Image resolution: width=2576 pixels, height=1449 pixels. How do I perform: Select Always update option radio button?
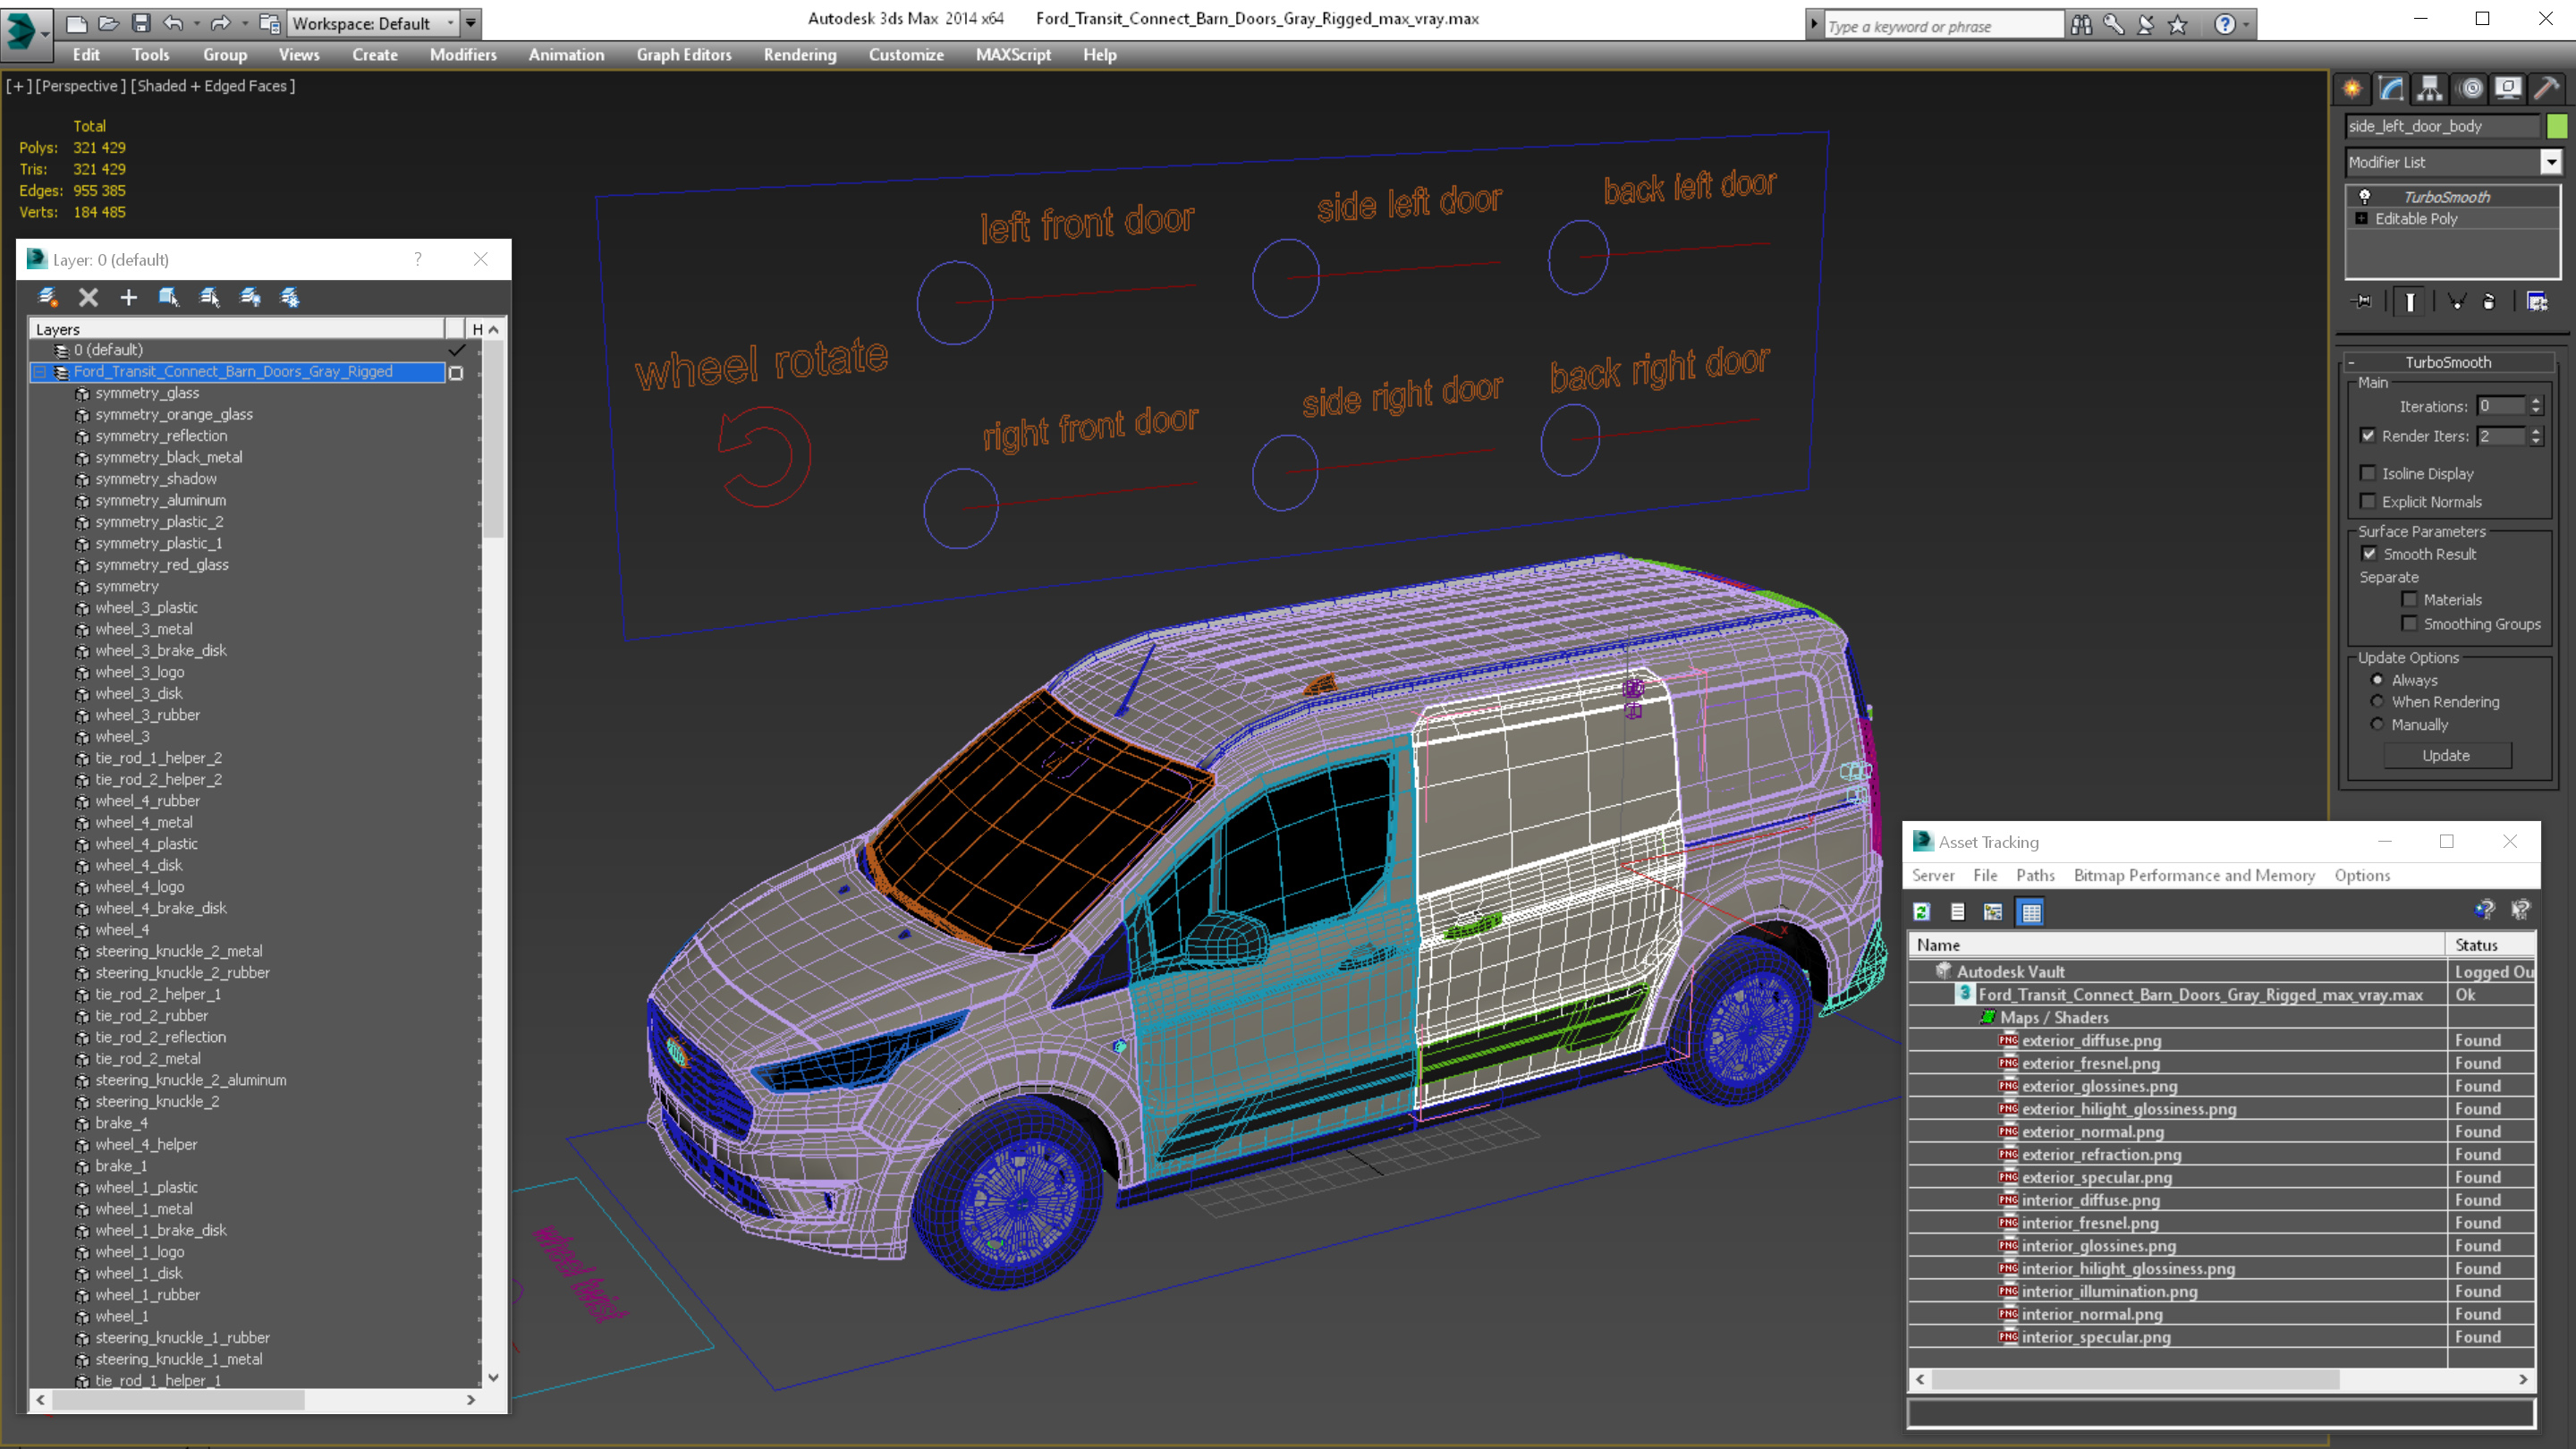coord(2377,680)
